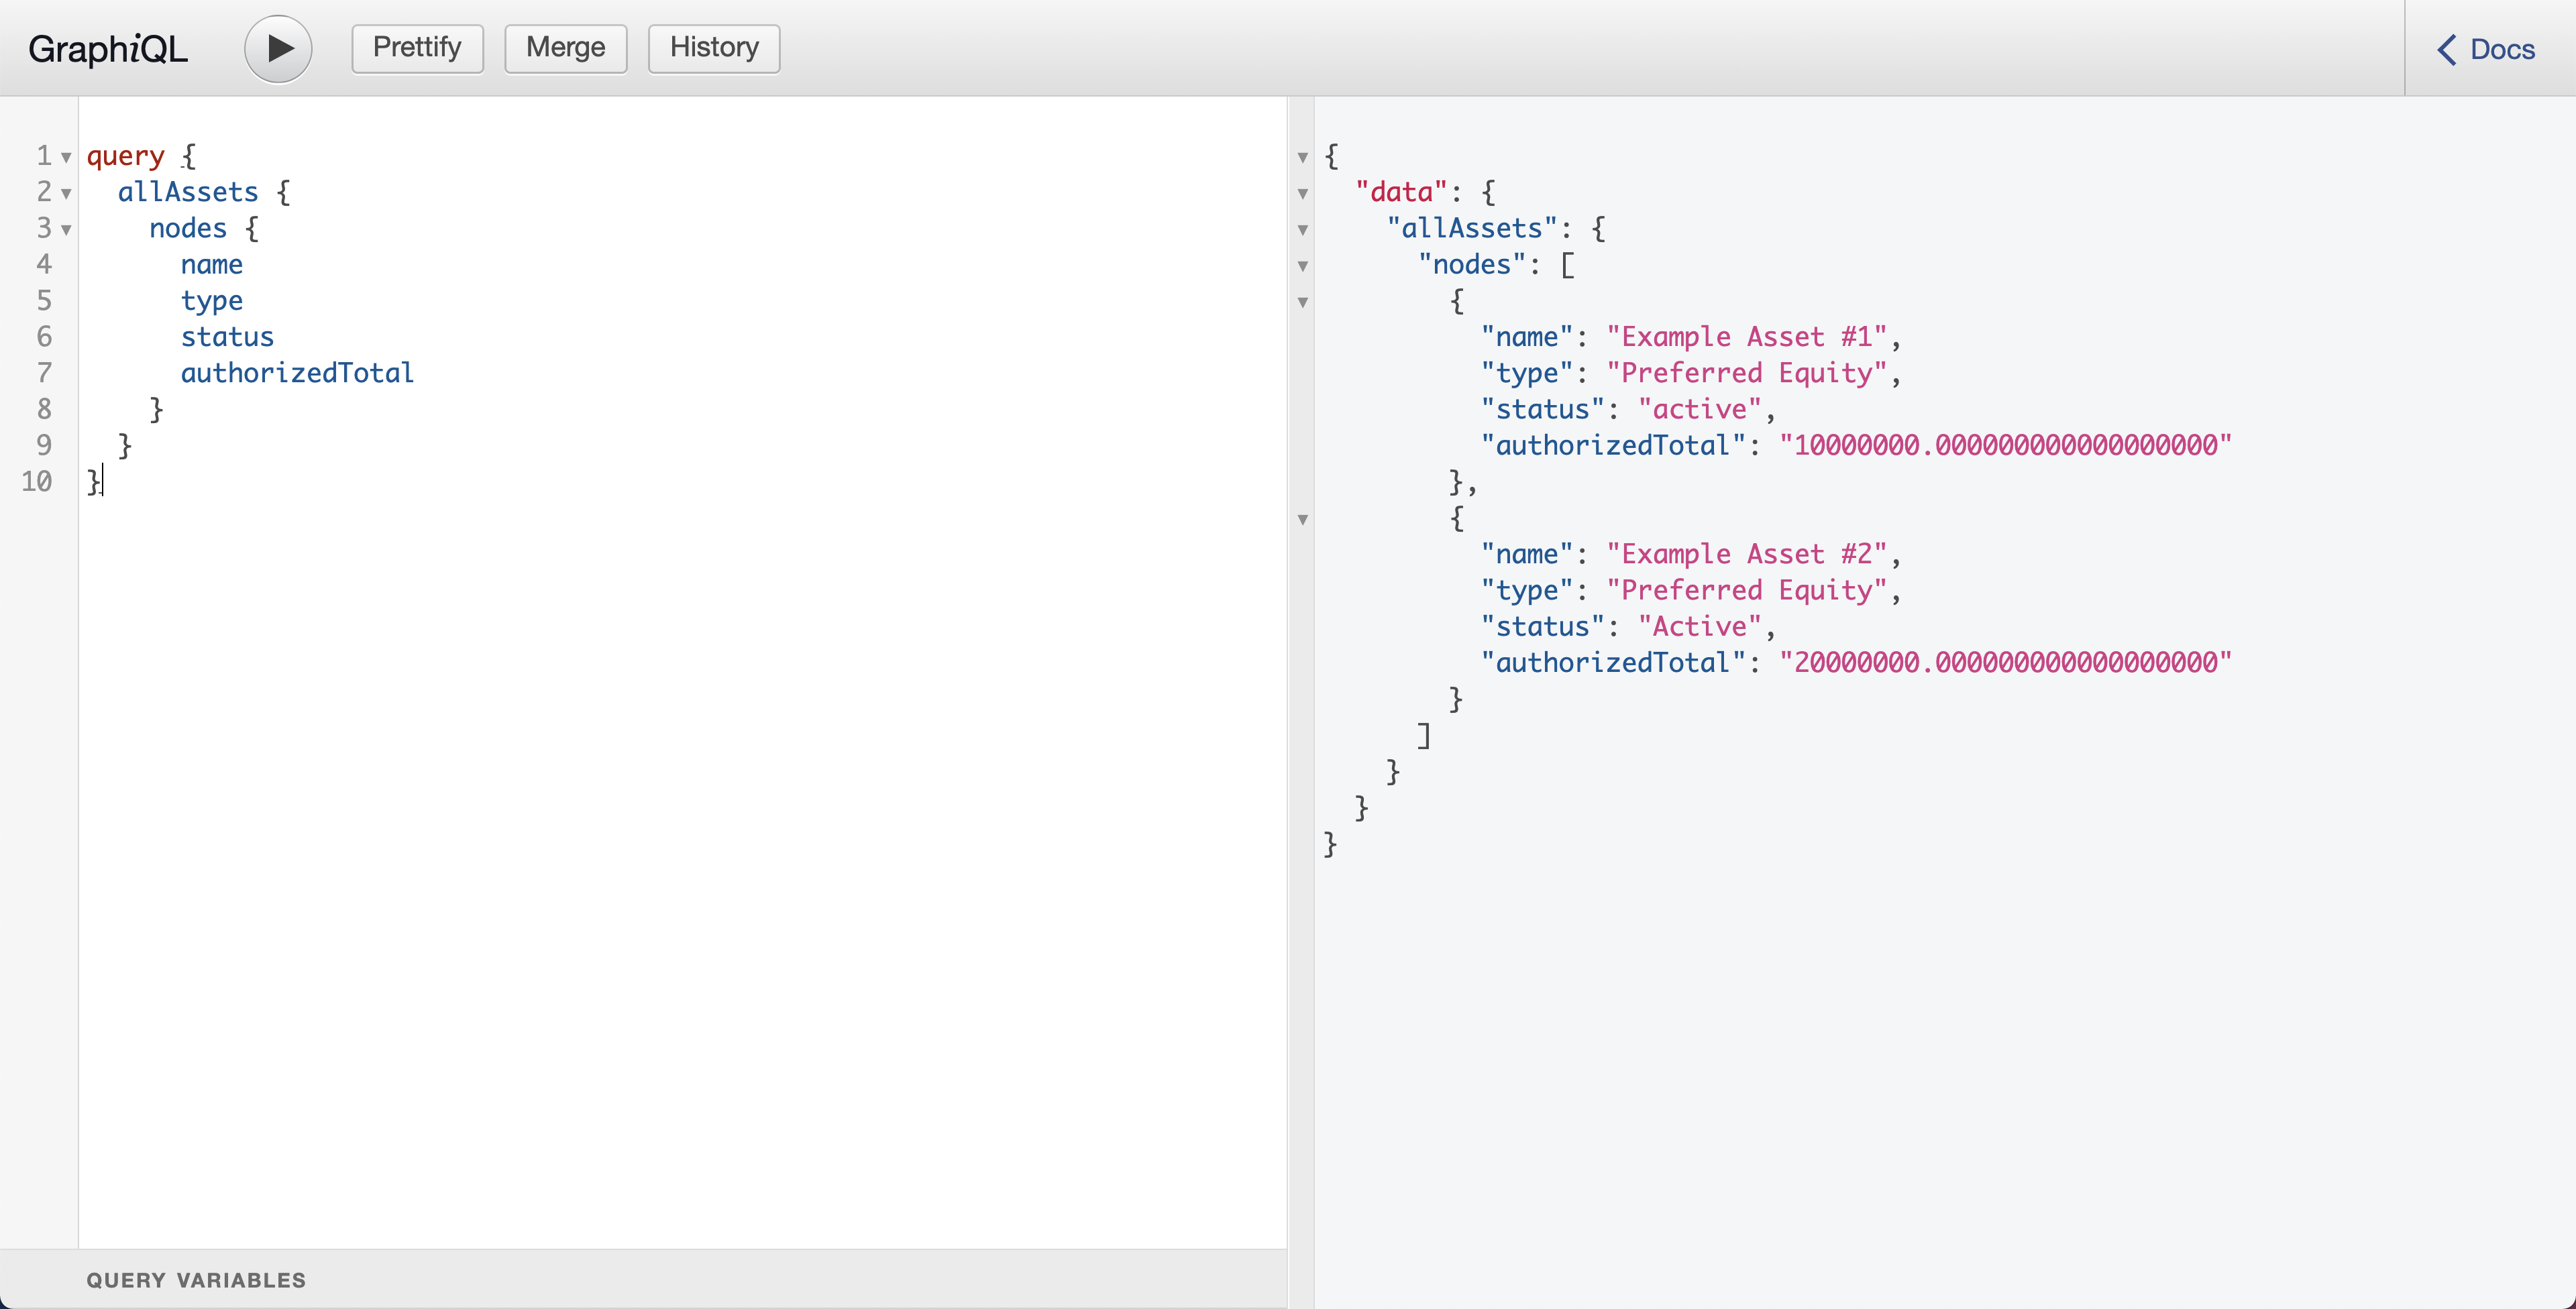
Task: Click the "nodes" key in results
Action: (1472, 264)
